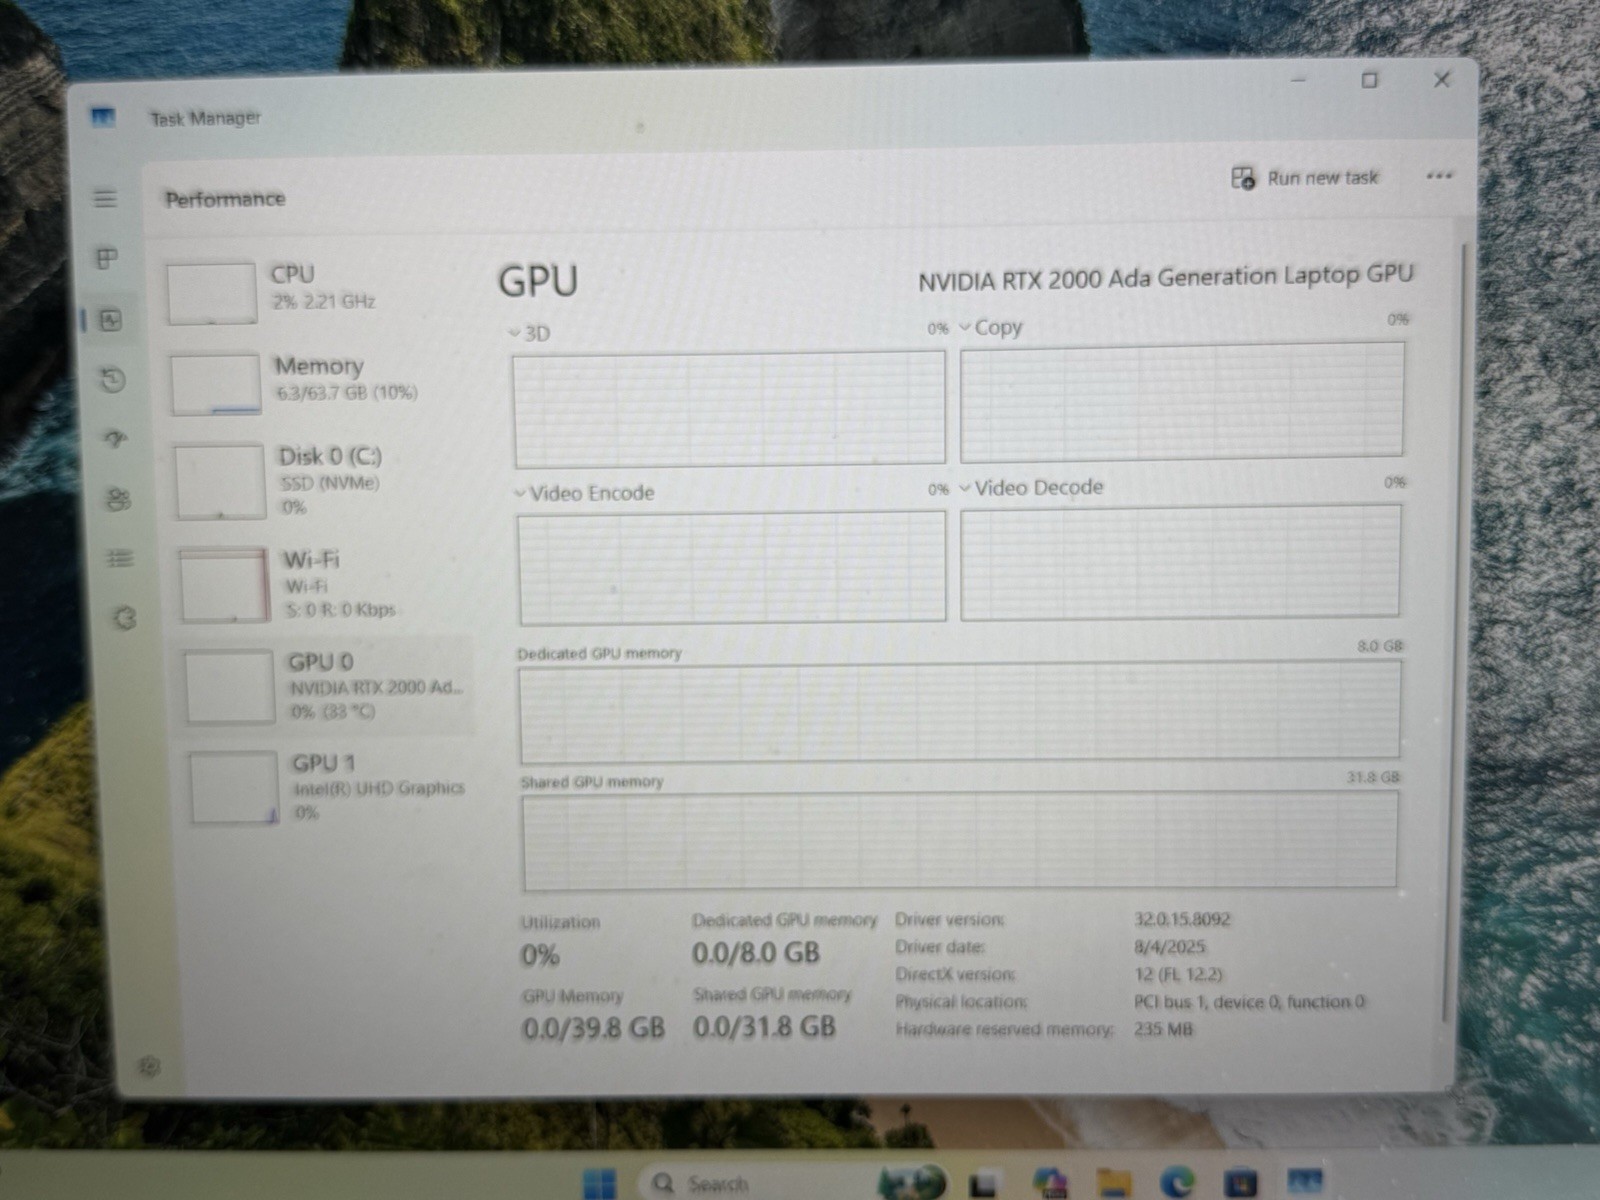This screenshot has width=1600, height=1200.
Task: Click the Run new task button
Action: [1304, 178]
